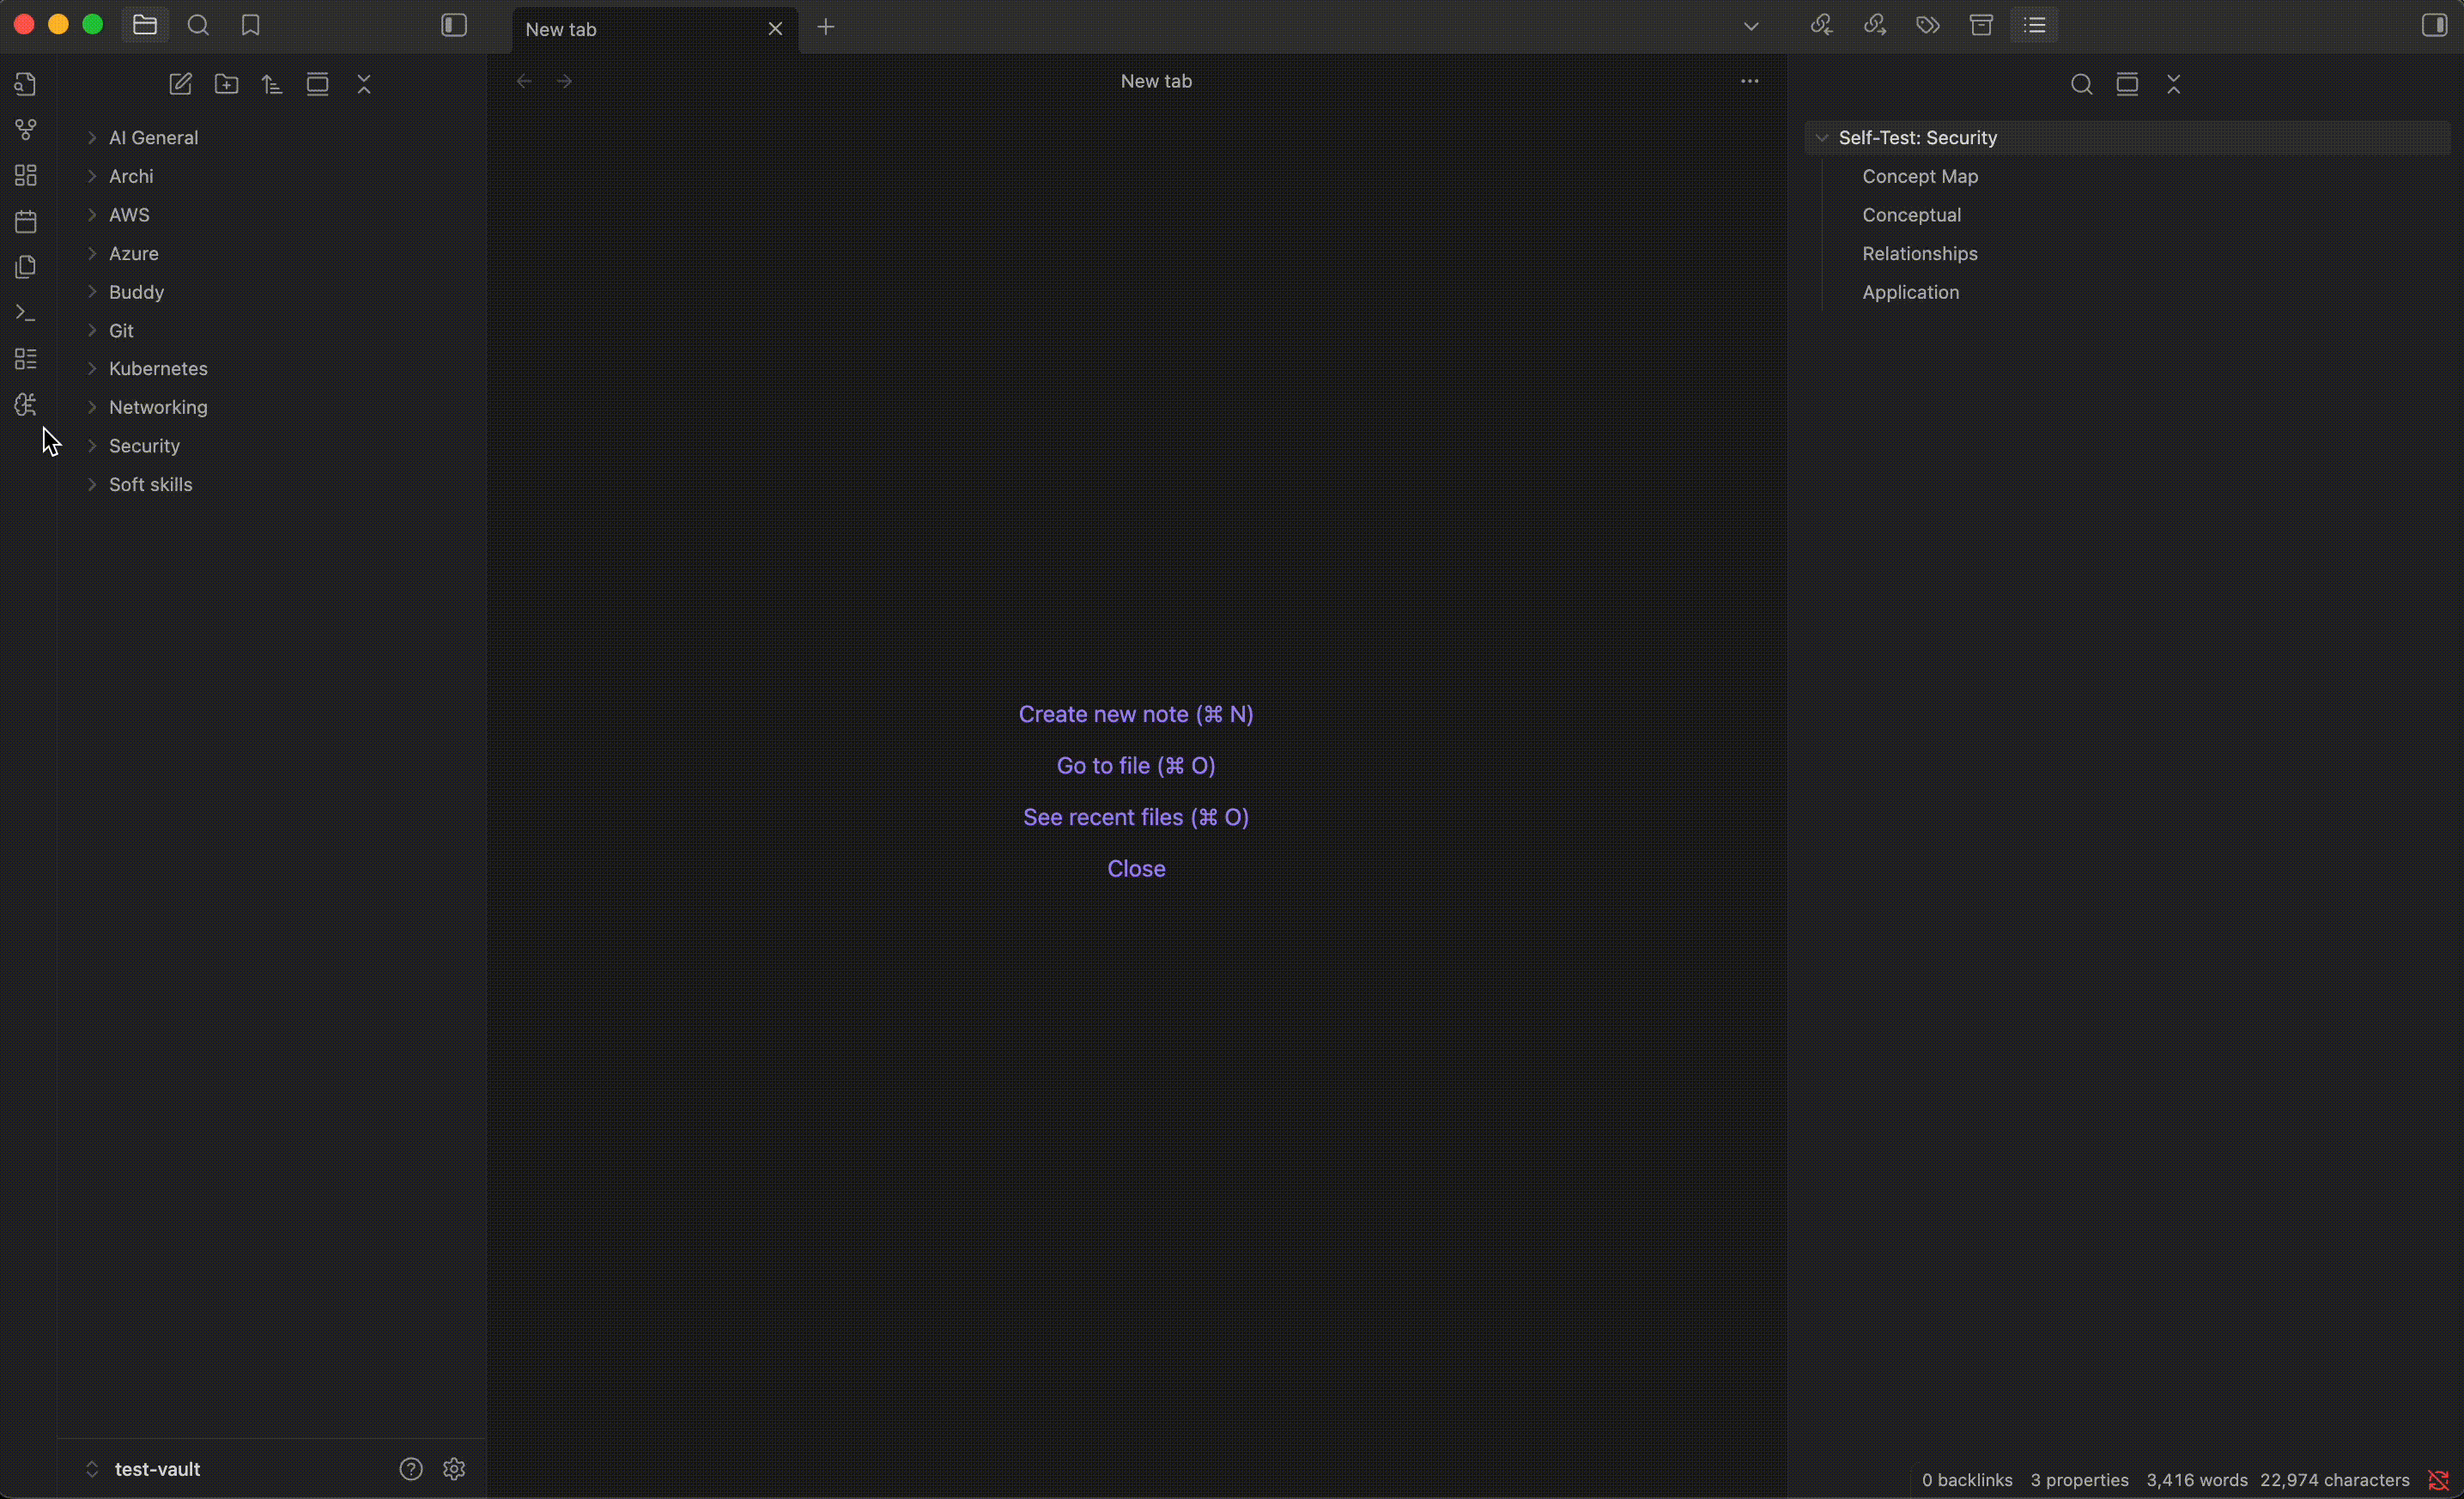This screenshot has width=2464, height=1499.
Task: Collapse Self-Test: Security outline heading
Action: tap(1822, 138)
